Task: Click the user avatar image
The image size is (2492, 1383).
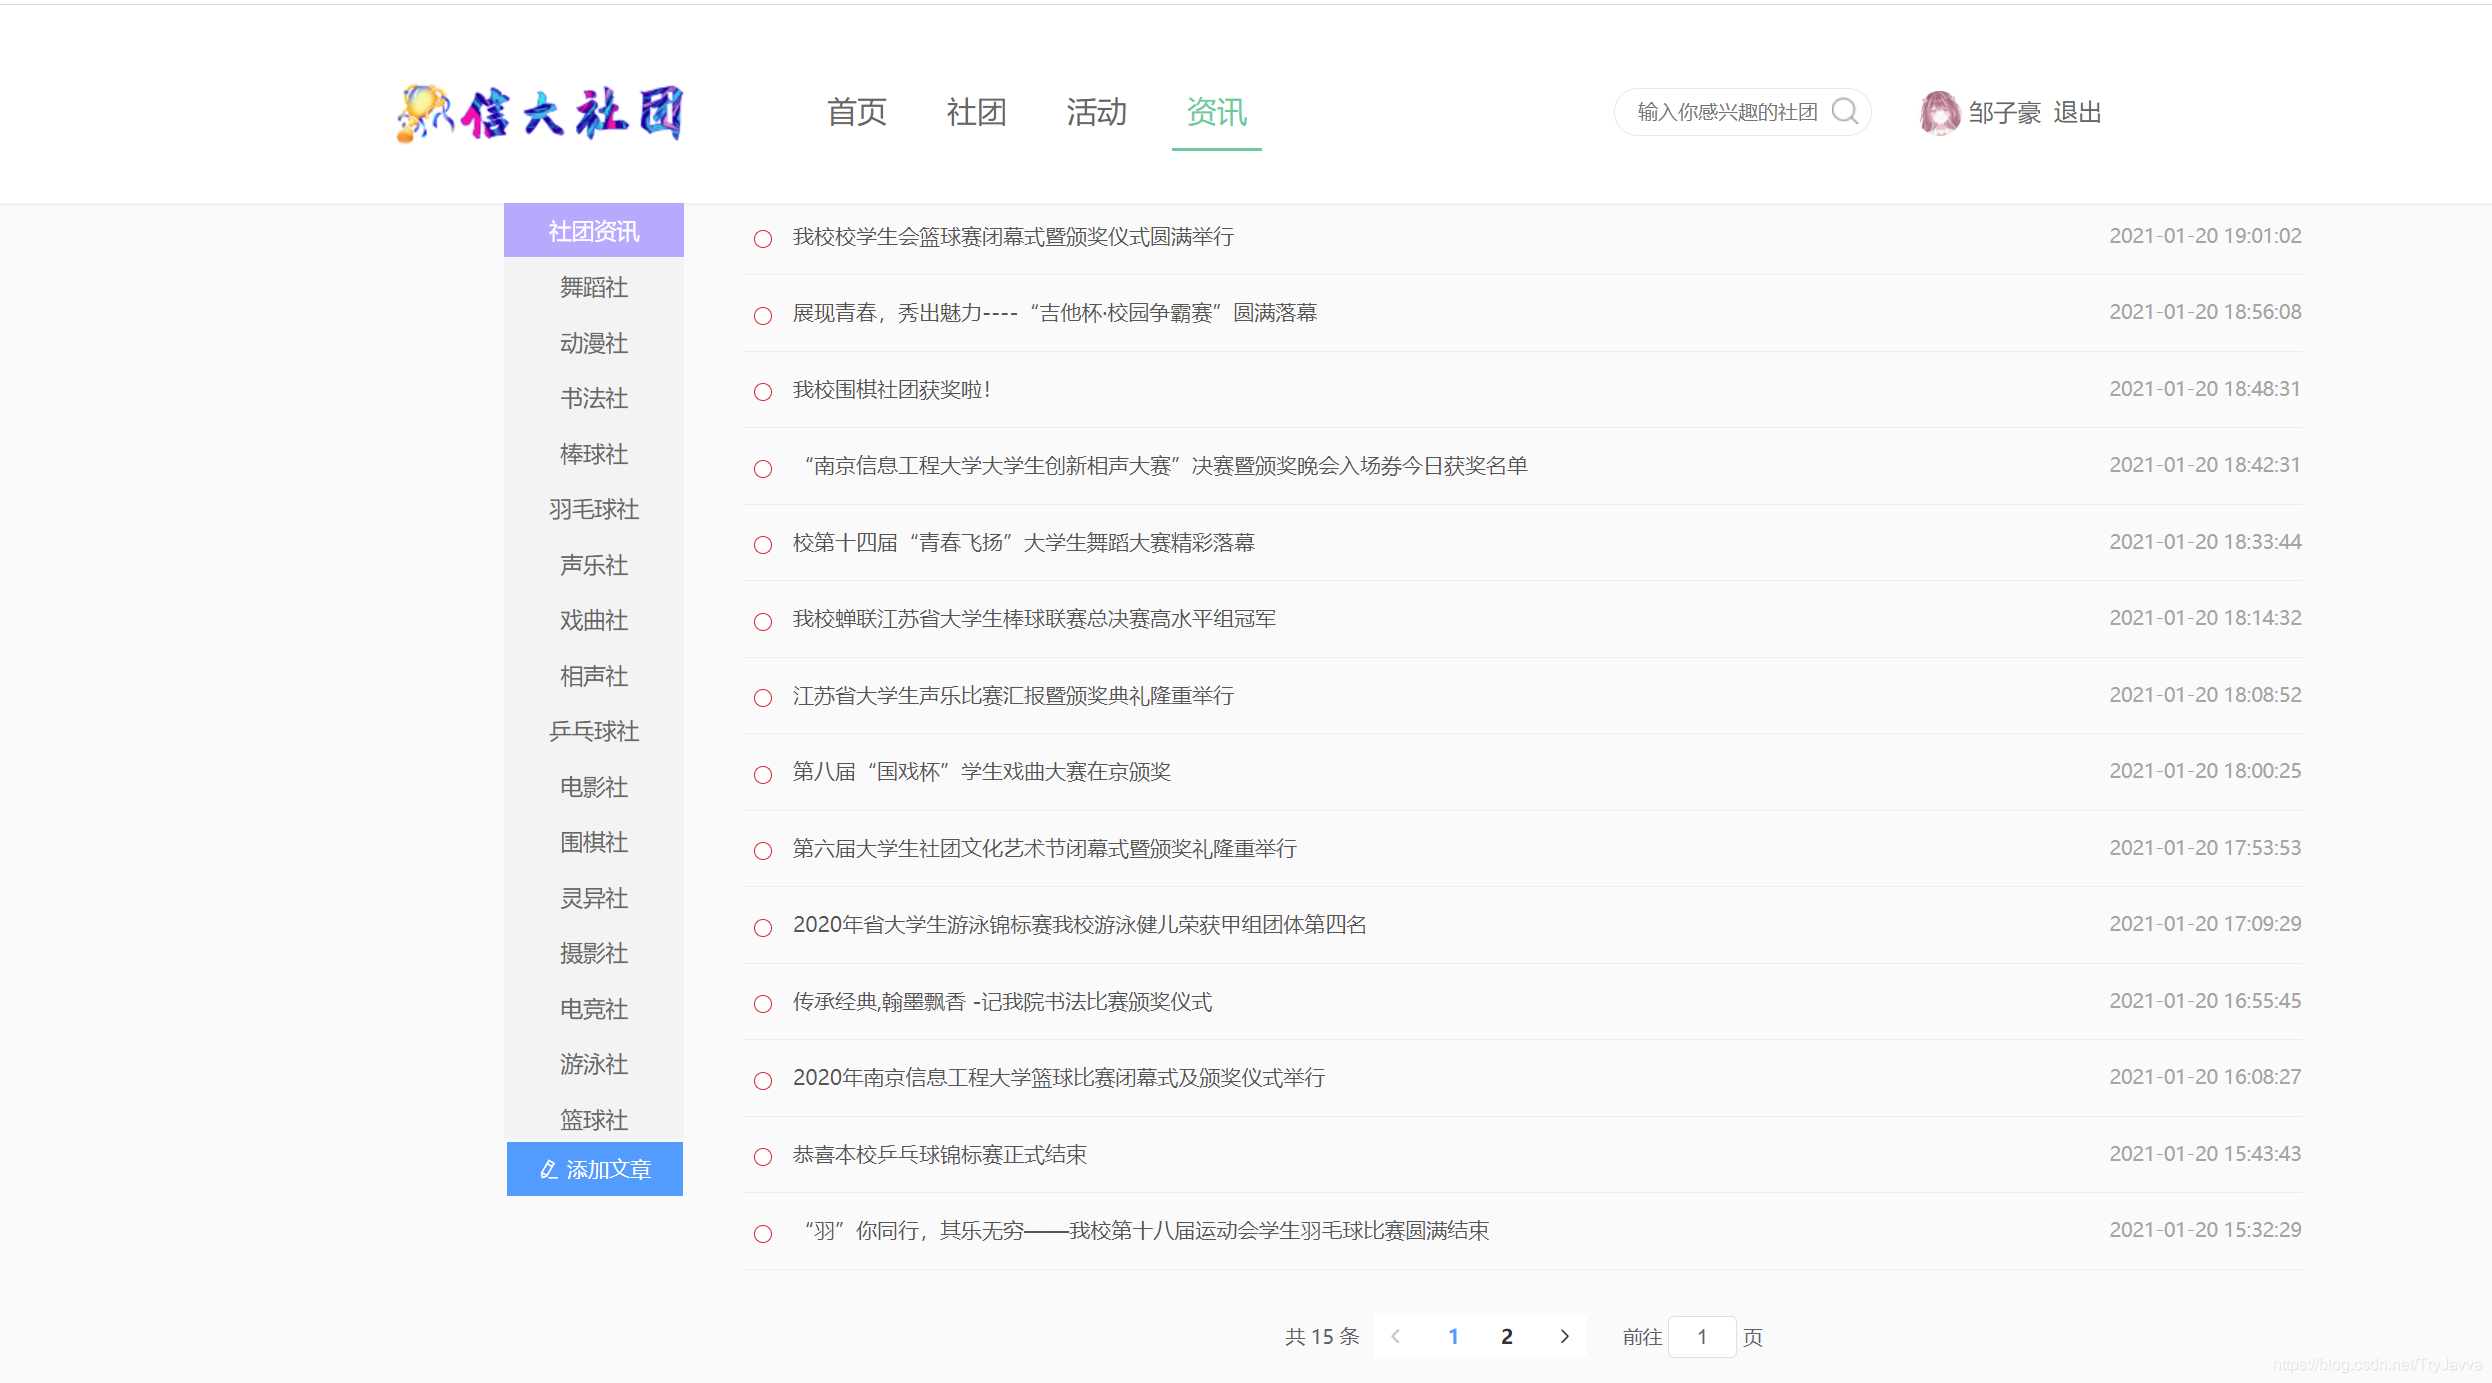Action: [x=1938, y=112]
